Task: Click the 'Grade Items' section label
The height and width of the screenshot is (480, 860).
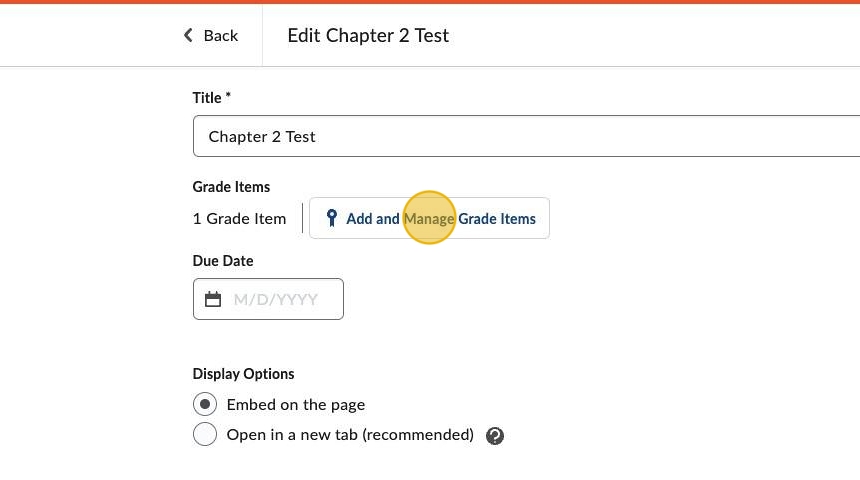Action: pyautogui.click(x=231, y=187)
